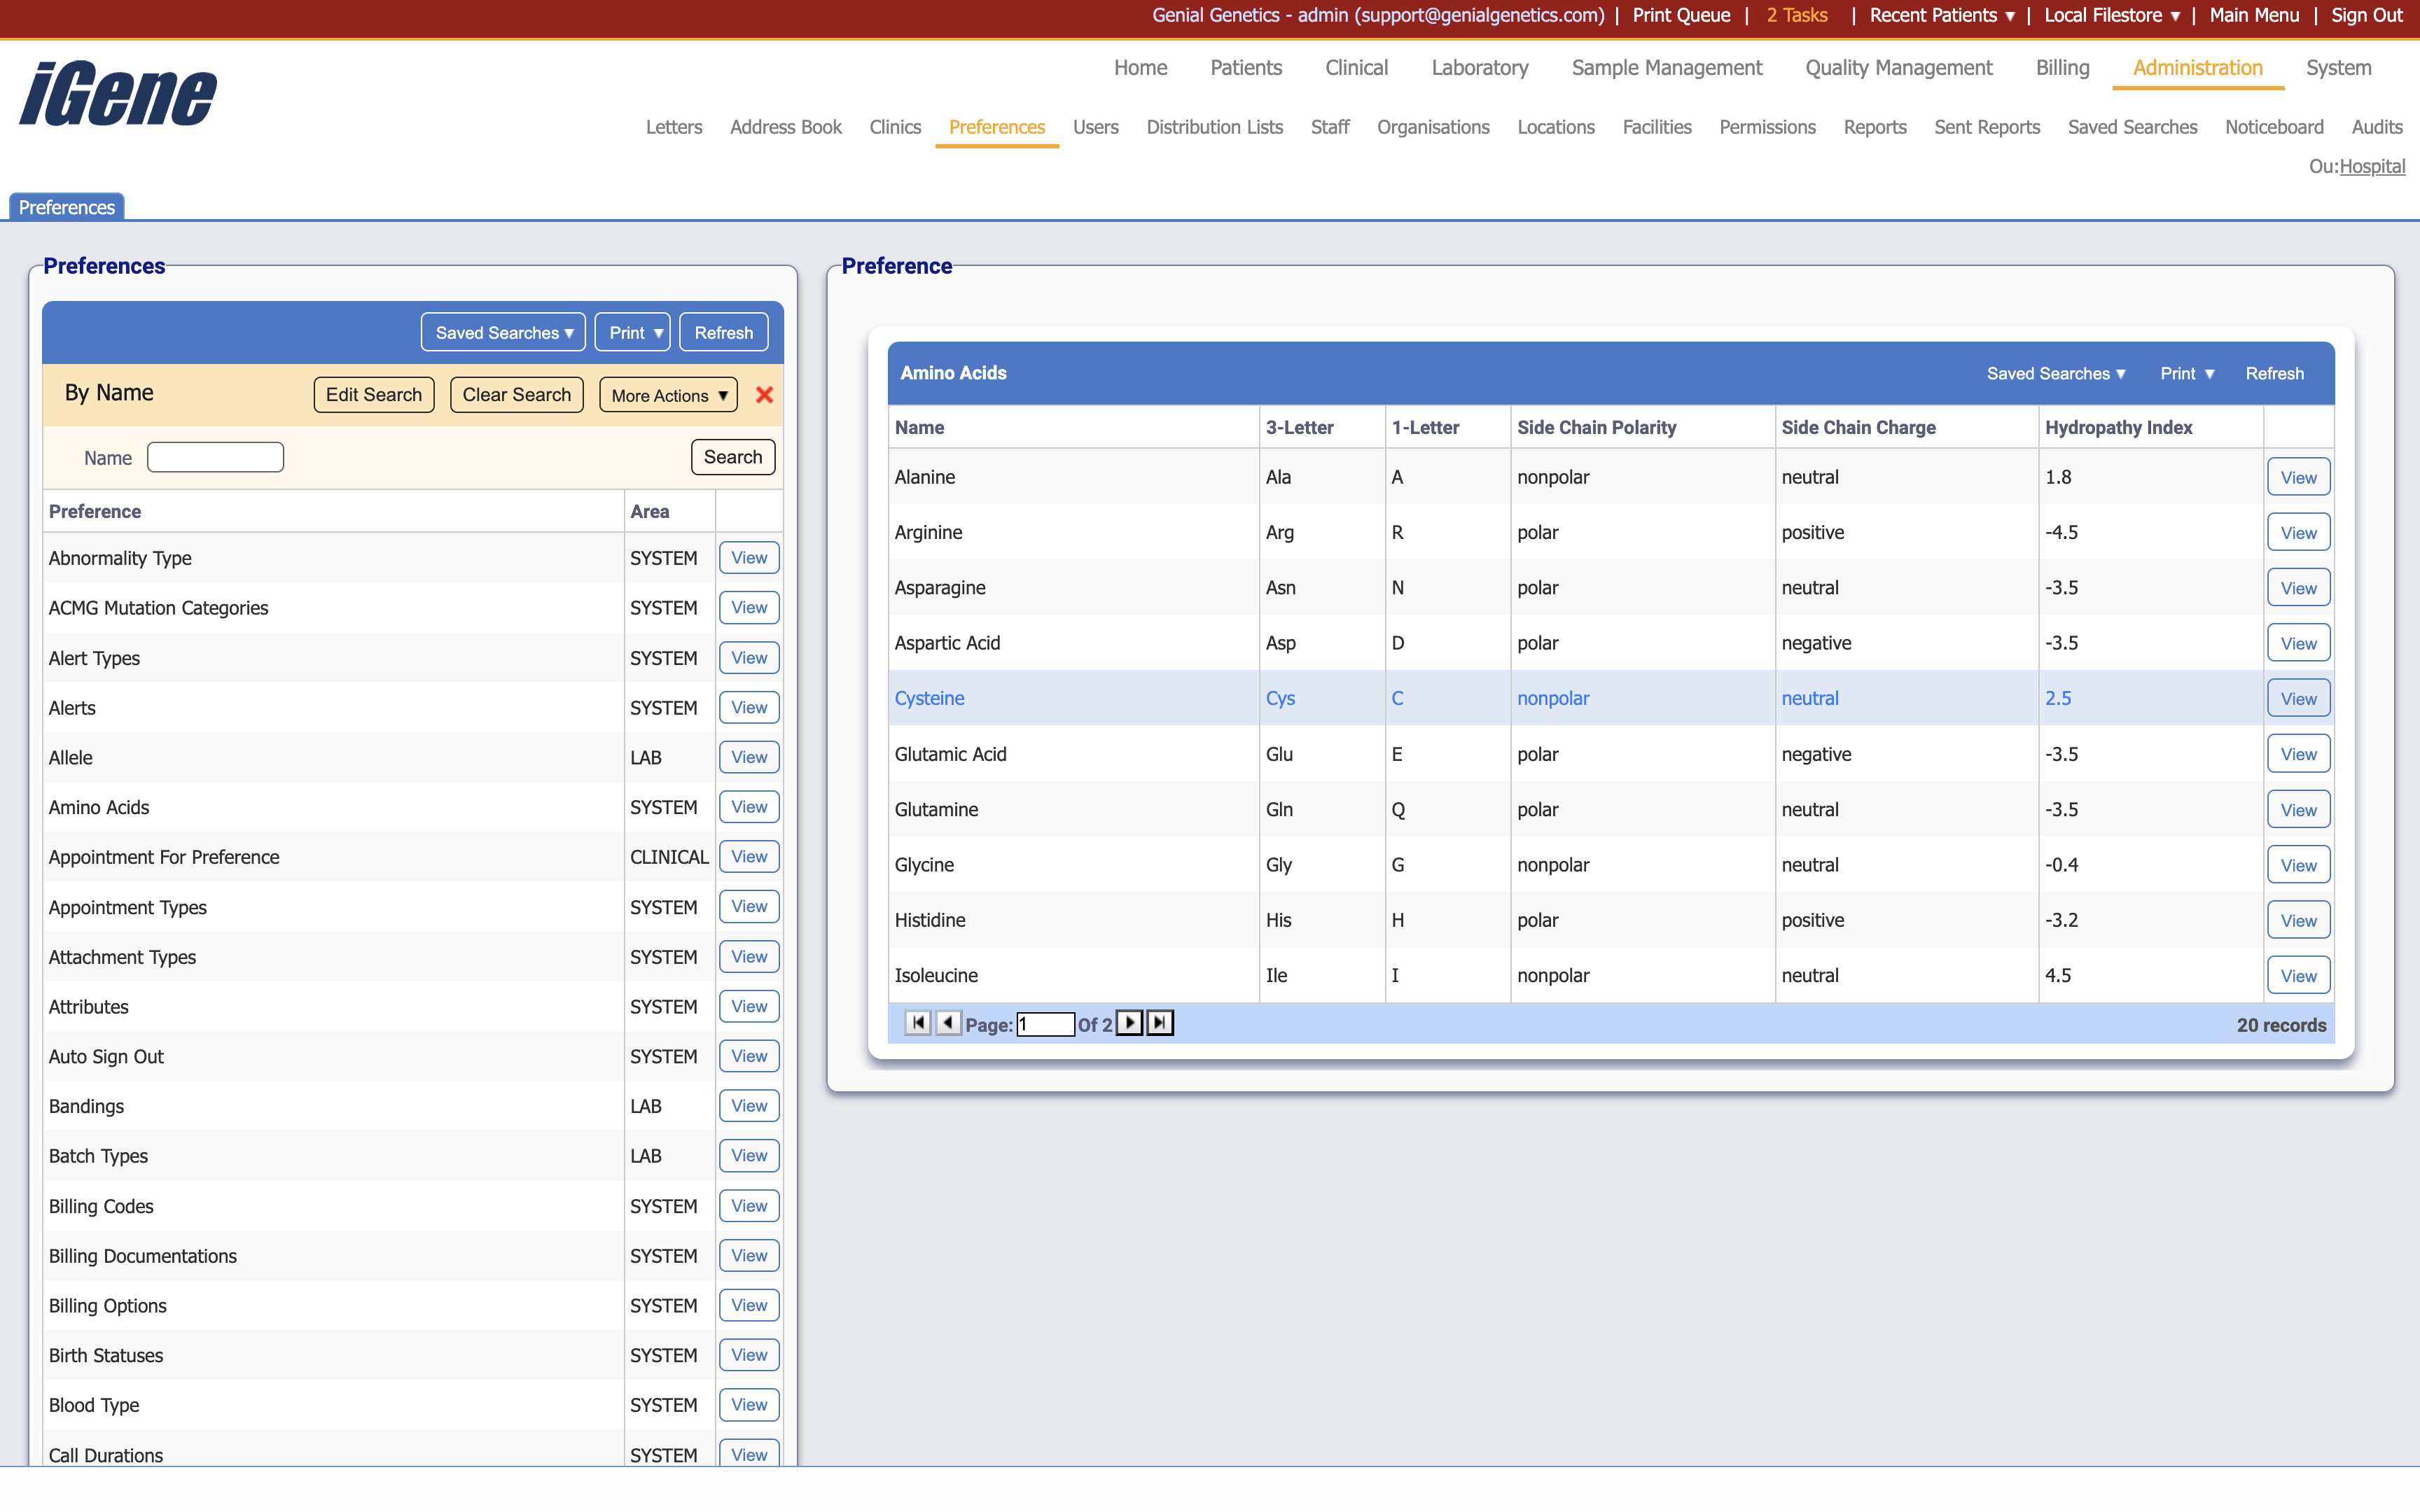Viewport: 2420px width, 1512px height.
Task: Expand Print dropdown in Amino Acids header
Action: point(2186,373)
